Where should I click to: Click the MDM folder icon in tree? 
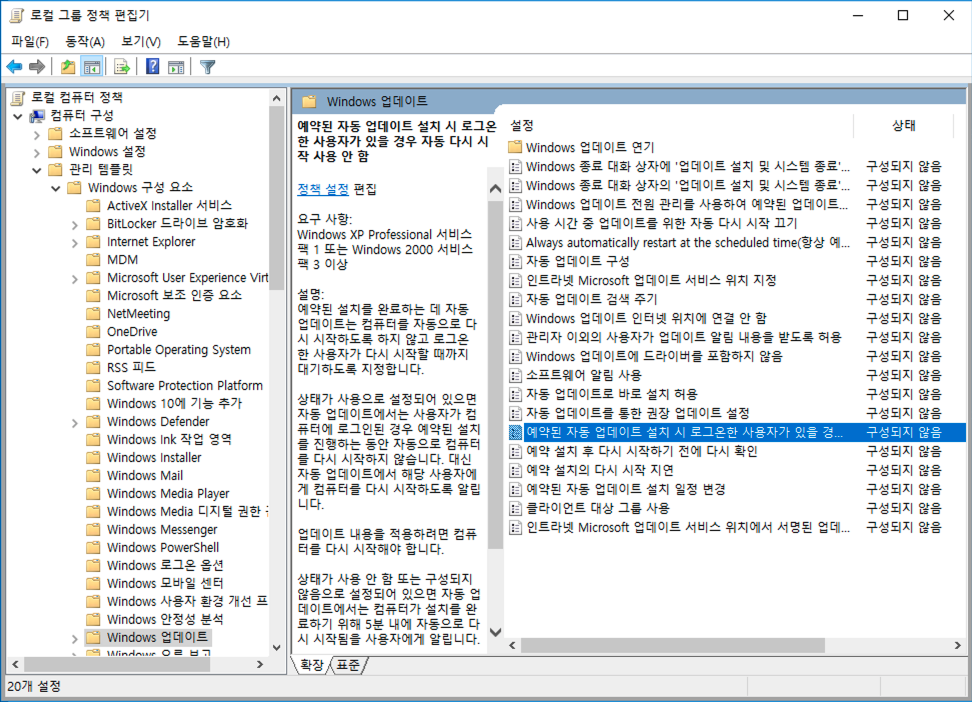tap(93, 259)
